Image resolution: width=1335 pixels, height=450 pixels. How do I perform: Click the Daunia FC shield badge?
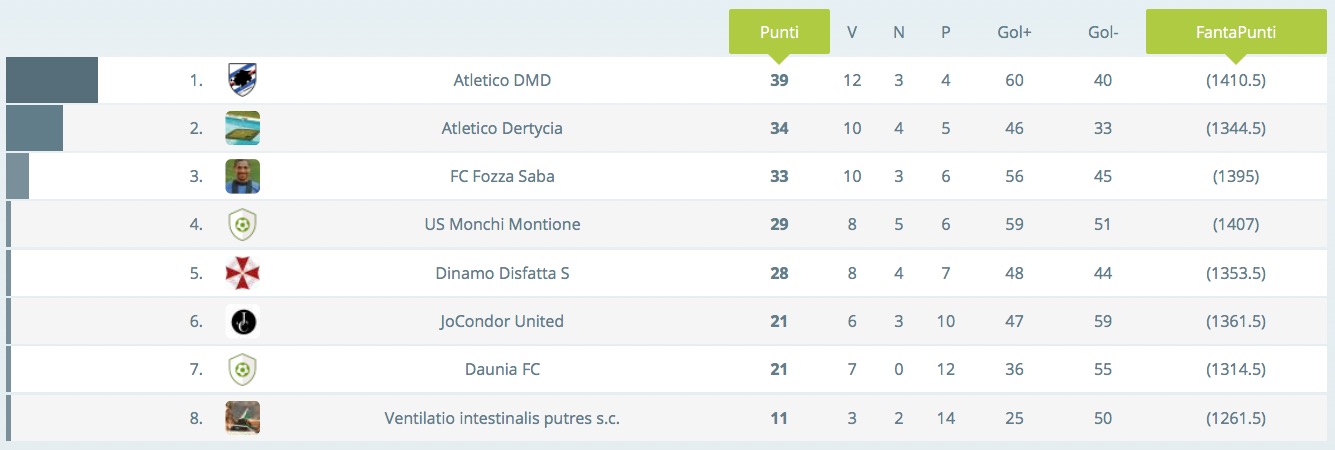click(x=242, y=369)
